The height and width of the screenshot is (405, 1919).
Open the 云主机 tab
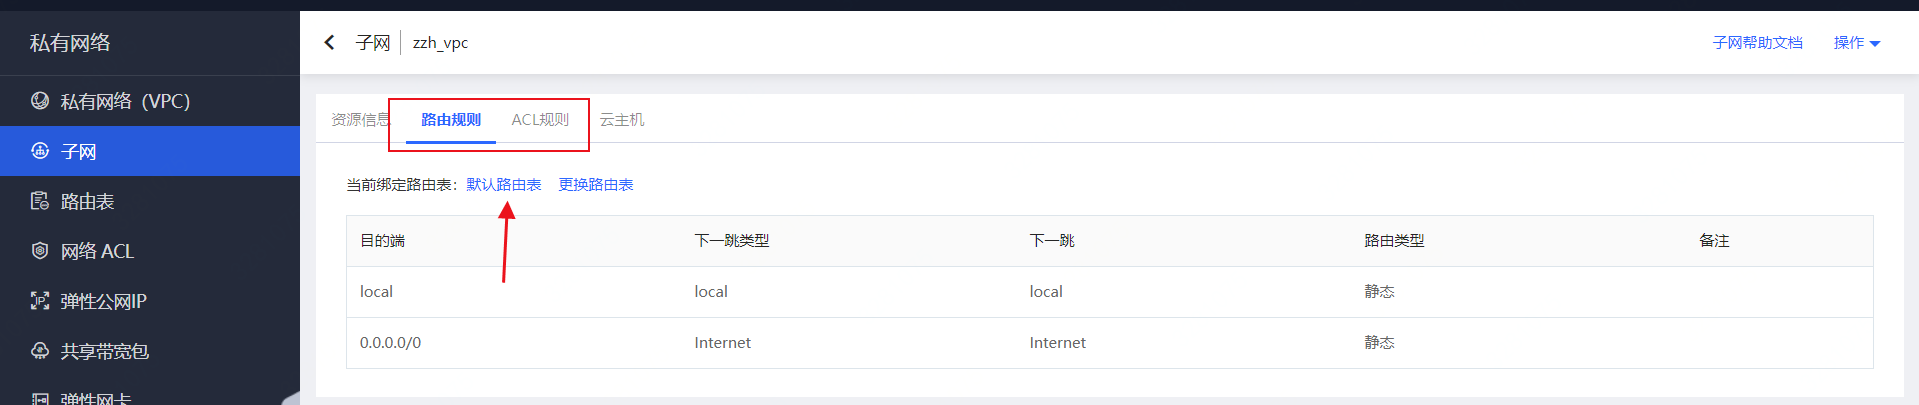click(x=622, y=120)
